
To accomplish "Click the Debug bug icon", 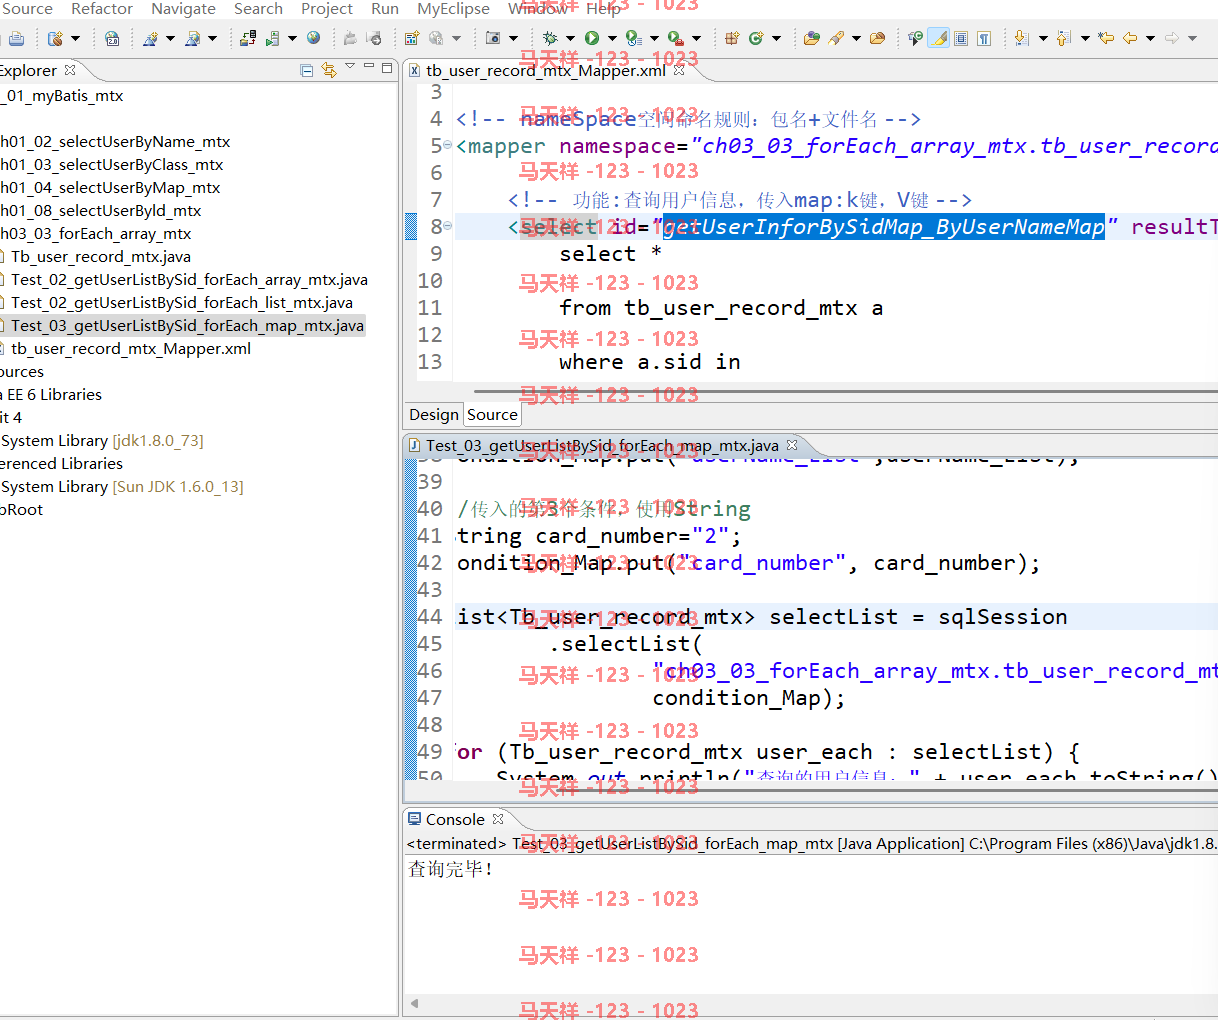I will pyautogui.click(x=550, y=38).
